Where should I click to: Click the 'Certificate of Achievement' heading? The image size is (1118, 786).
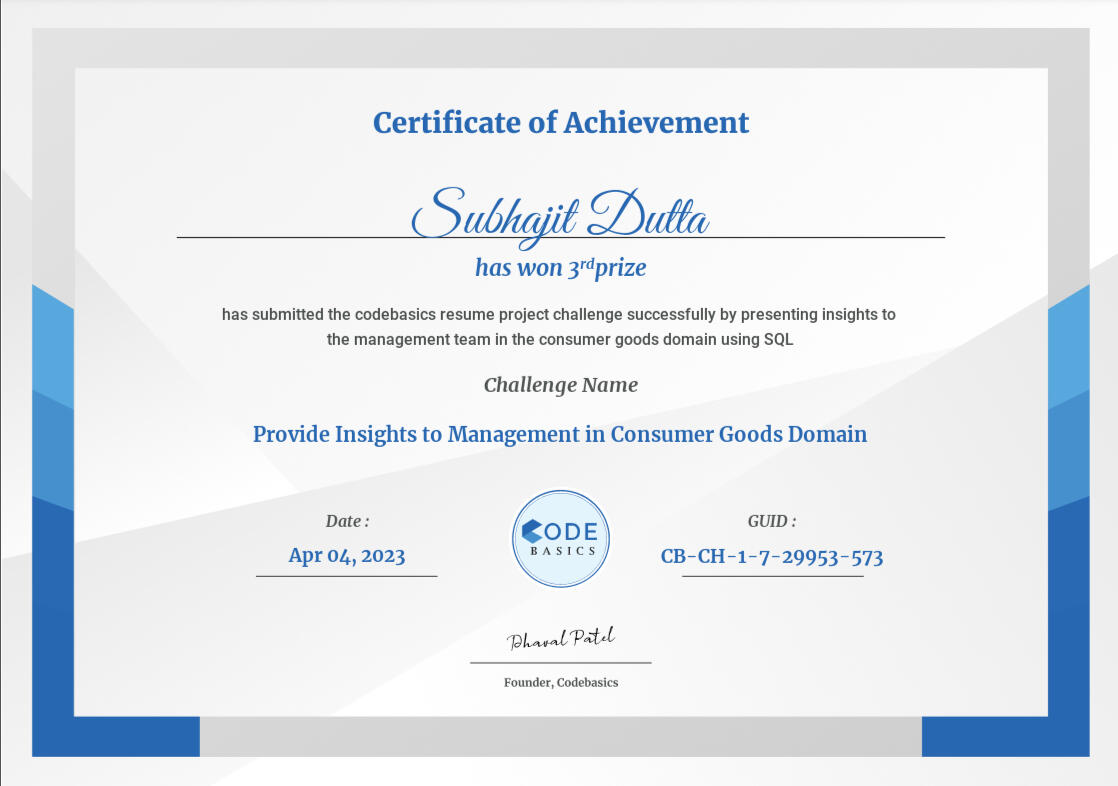coord(560,122)
